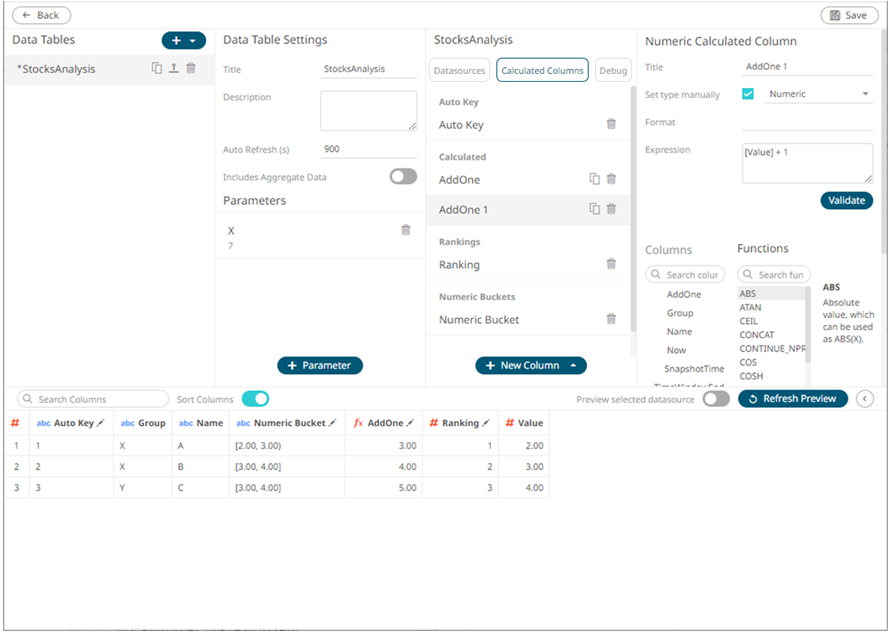Image resolution: width=891 pixels, height=634 pixels.
Task: Validate the calculated column expression
Action: pos(847,200)
